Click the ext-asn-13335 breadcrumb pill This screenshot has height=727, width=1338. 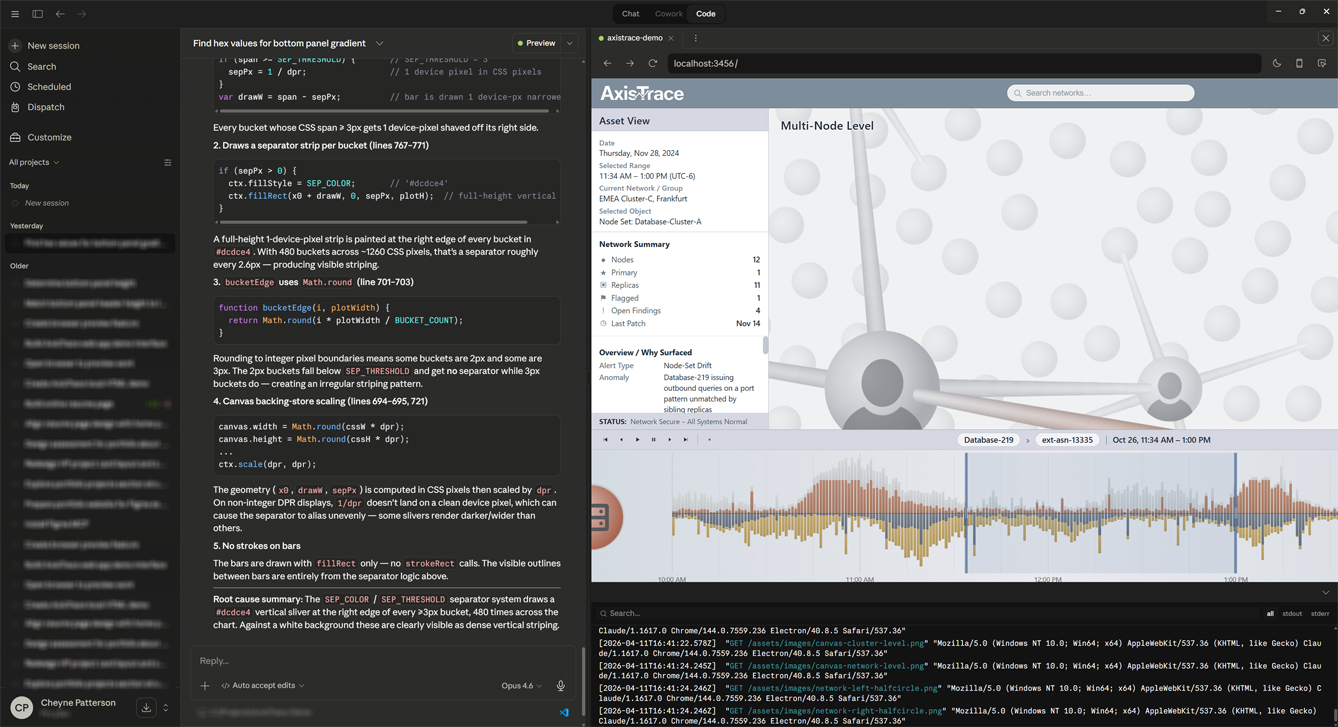click(1067, 440)
